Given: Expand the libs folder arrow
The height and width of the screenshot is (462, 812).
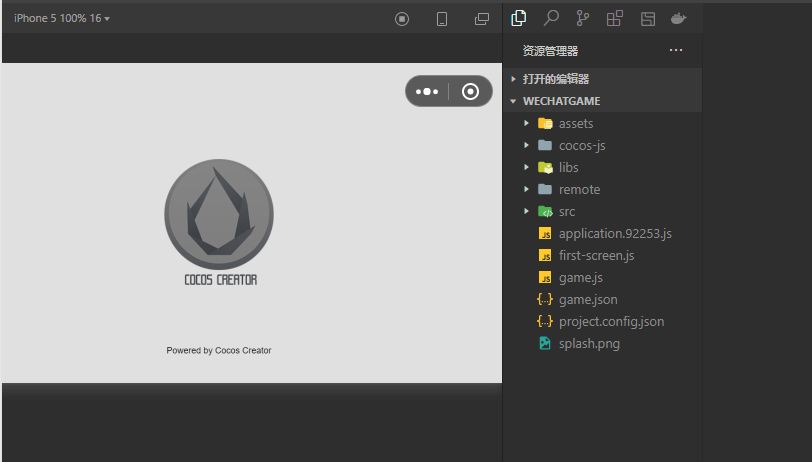Looking at the screenshot, I should tap(526, 167).
